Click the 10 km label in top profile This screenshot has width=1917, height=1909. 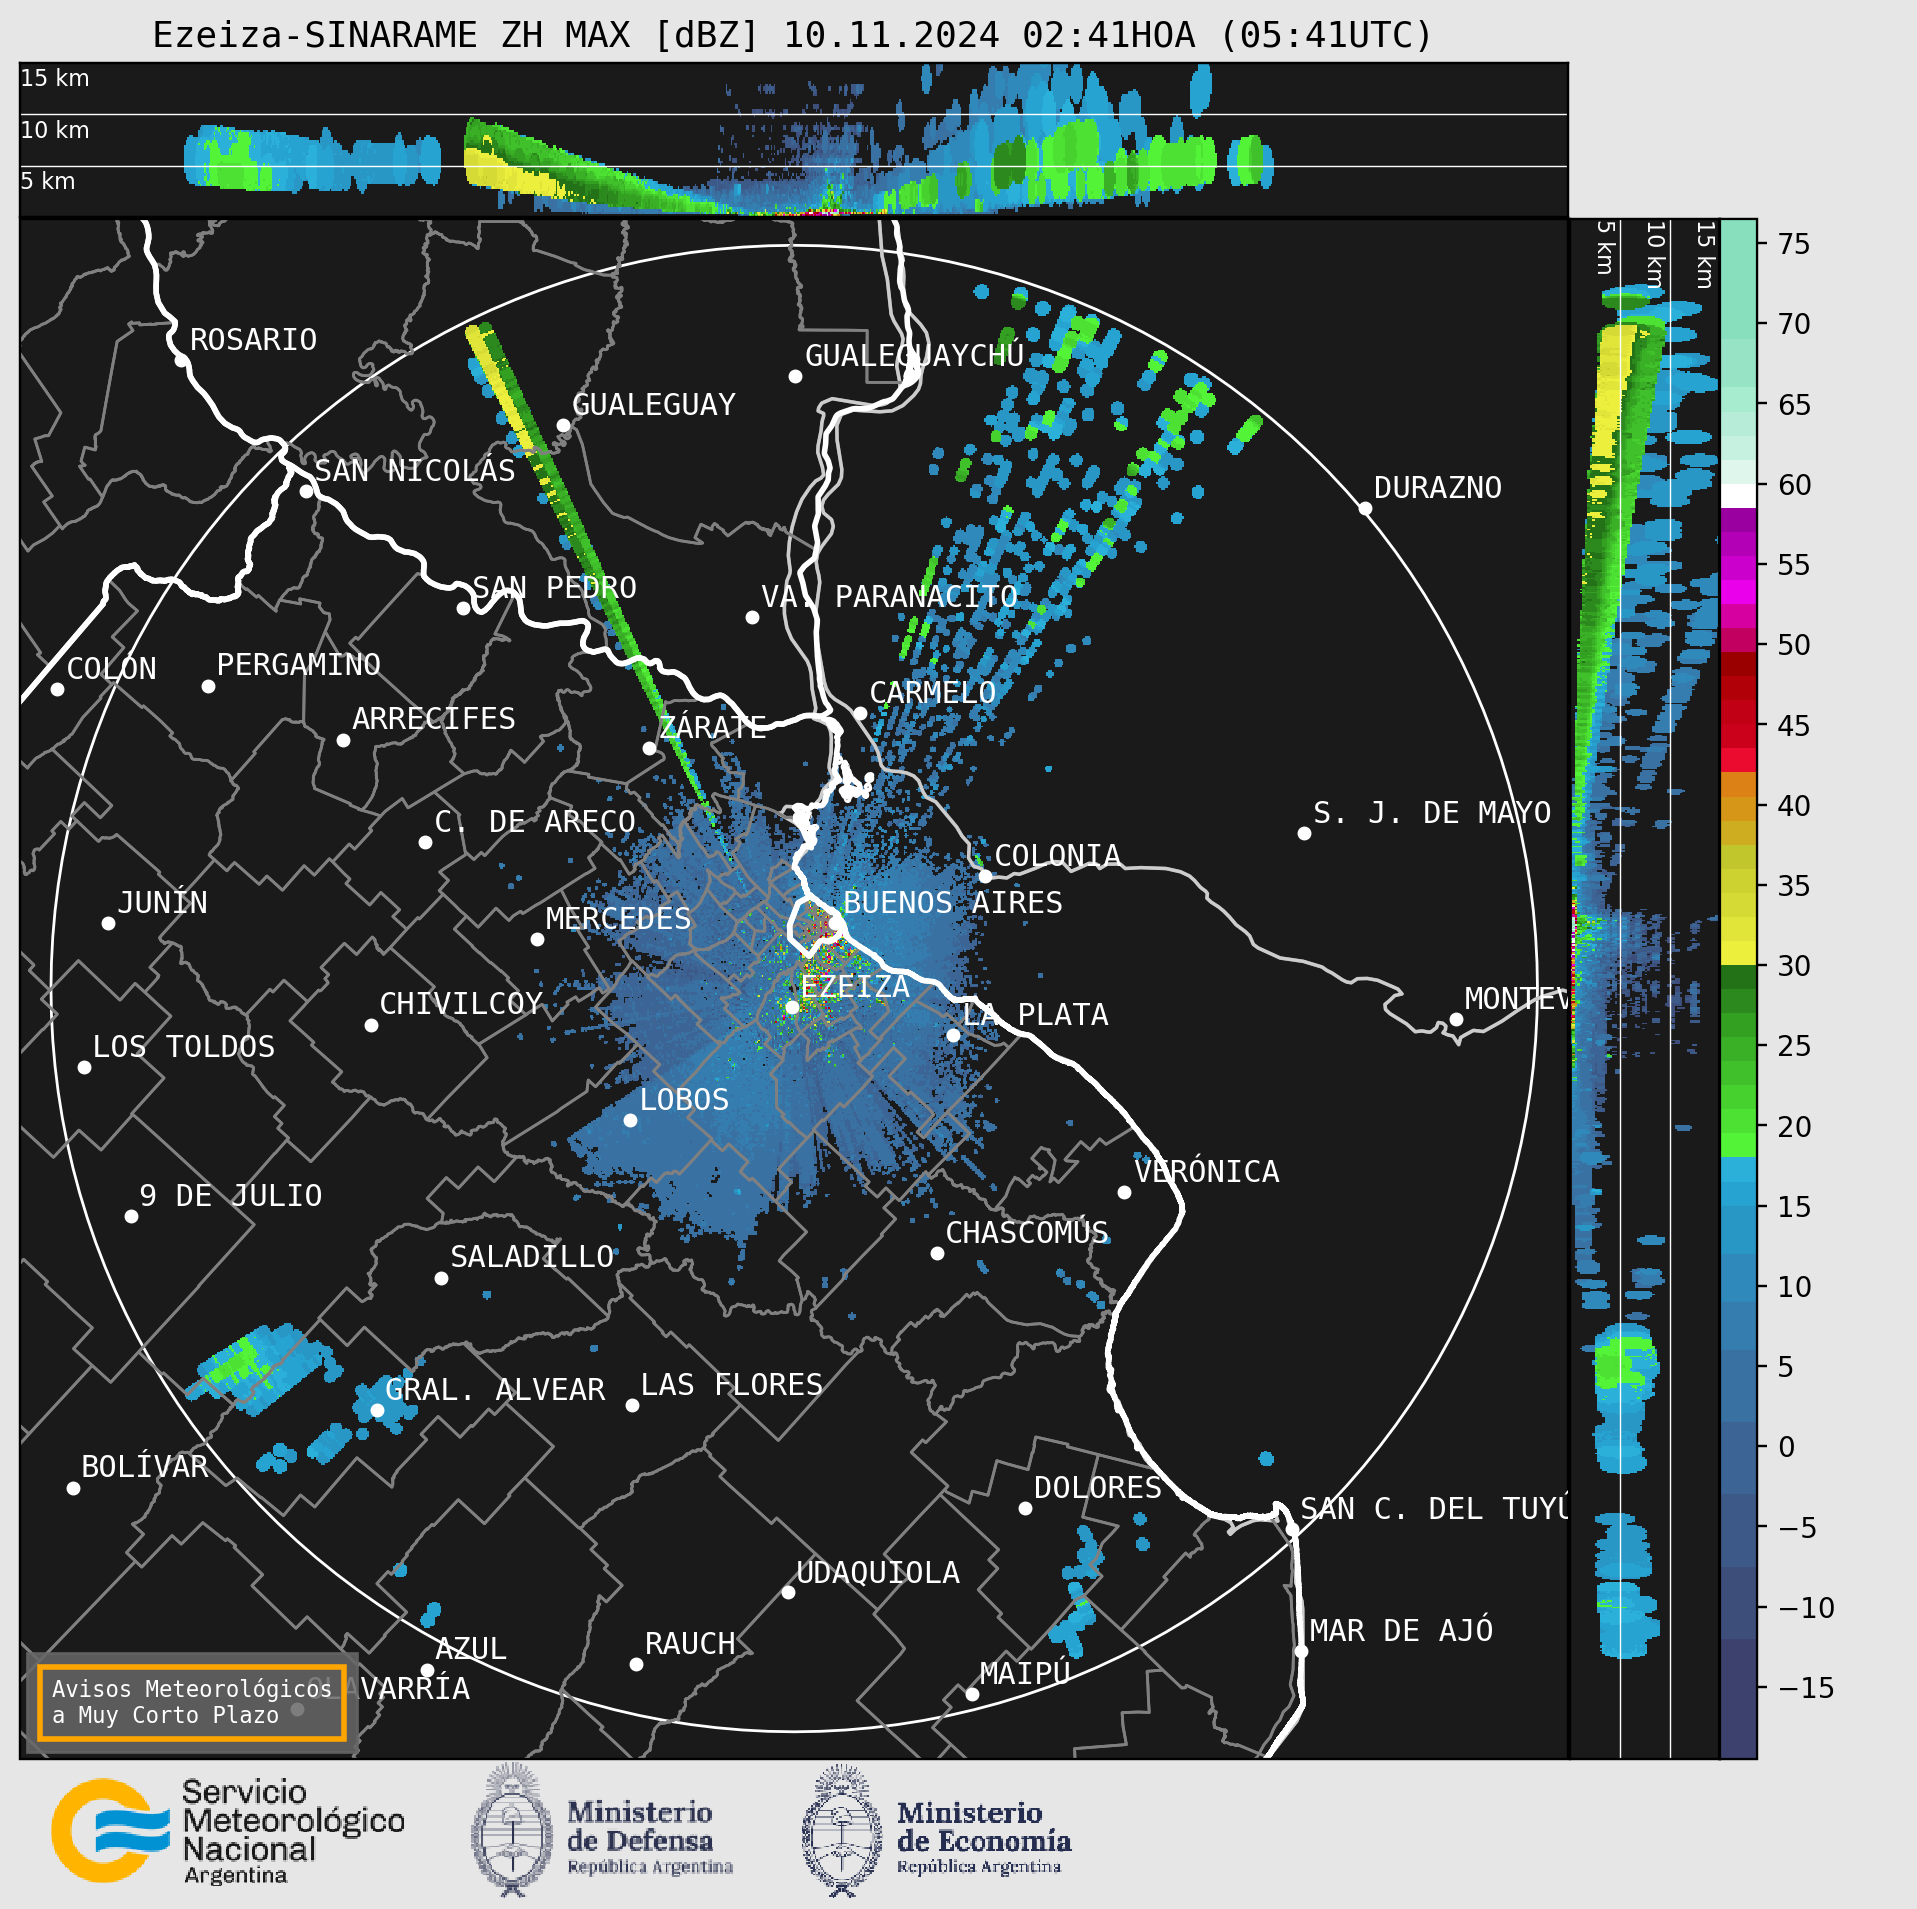[55, 130]
